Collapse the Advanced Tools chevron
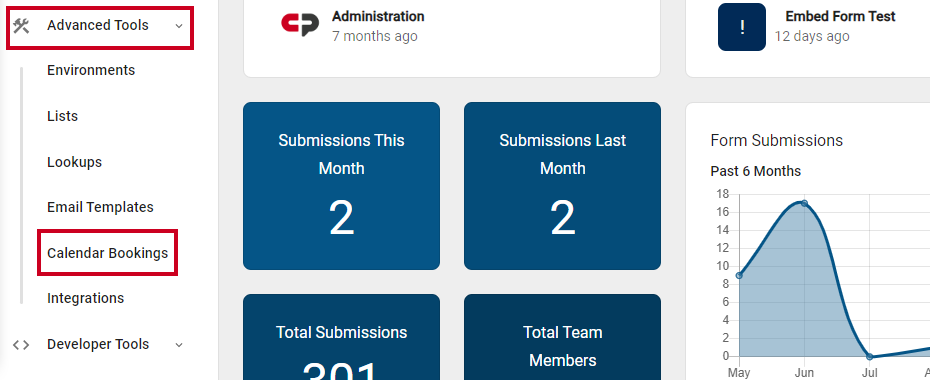 click(179, 26)
